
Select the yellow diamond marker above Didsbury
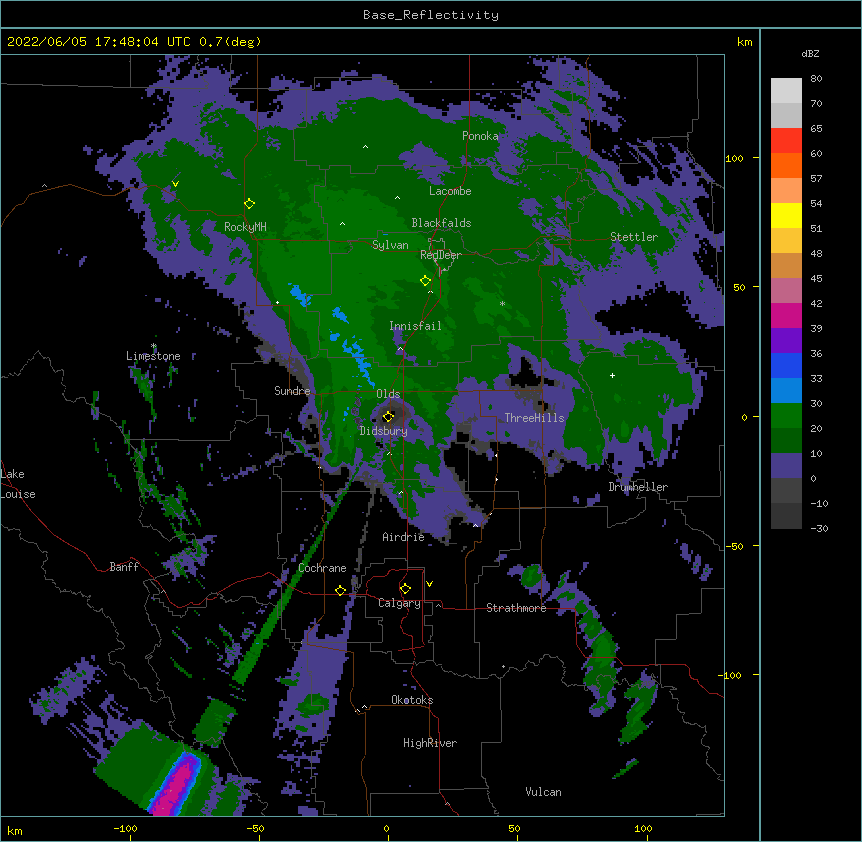[x=388, y=416]
